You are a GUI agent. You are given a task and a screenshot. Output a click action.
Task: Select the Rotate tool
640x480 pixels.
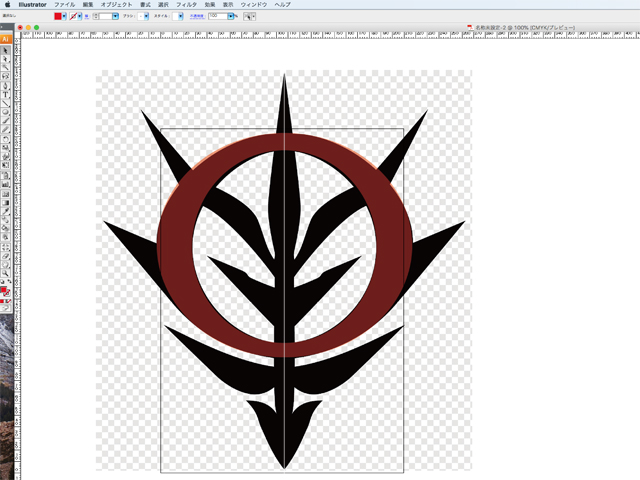point(6,139)
